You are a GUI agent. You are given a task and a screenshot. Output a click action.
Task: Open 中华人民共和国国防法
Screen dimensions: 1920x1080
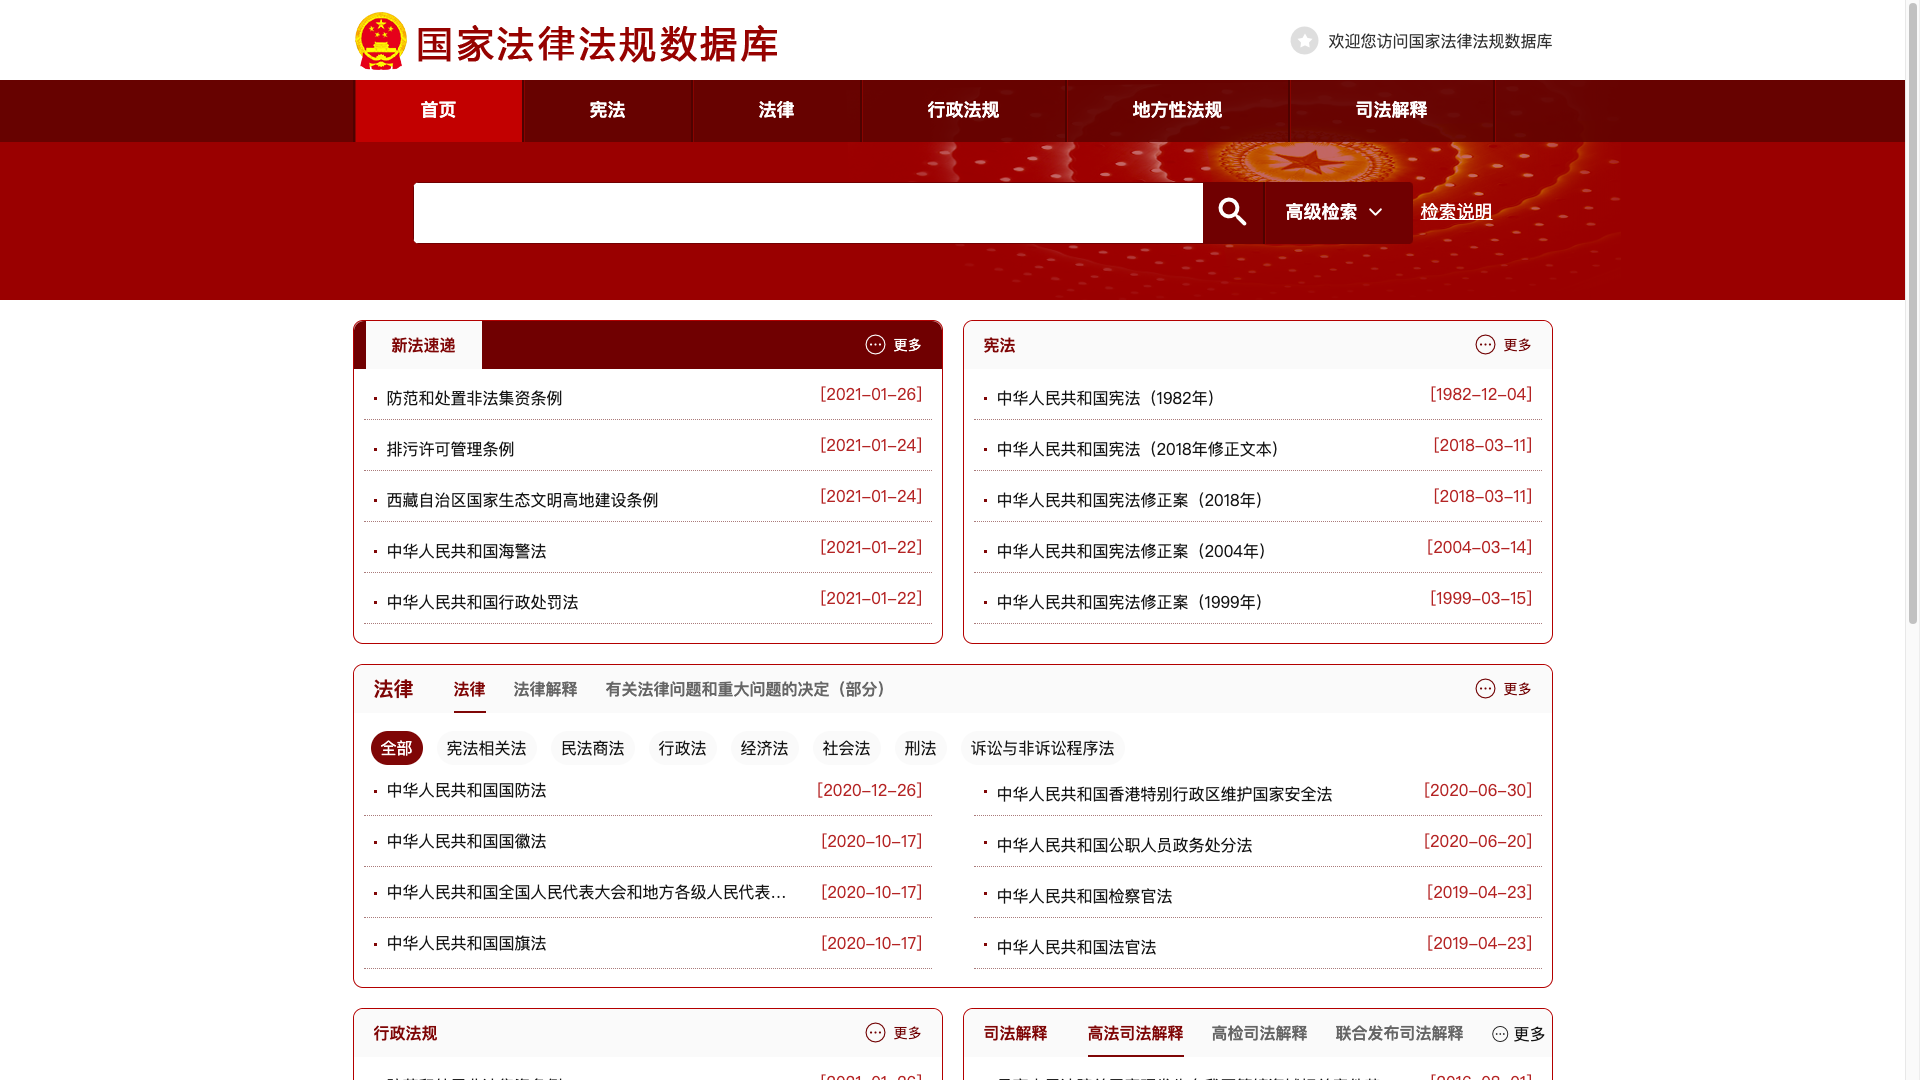[x=466, y=790]
